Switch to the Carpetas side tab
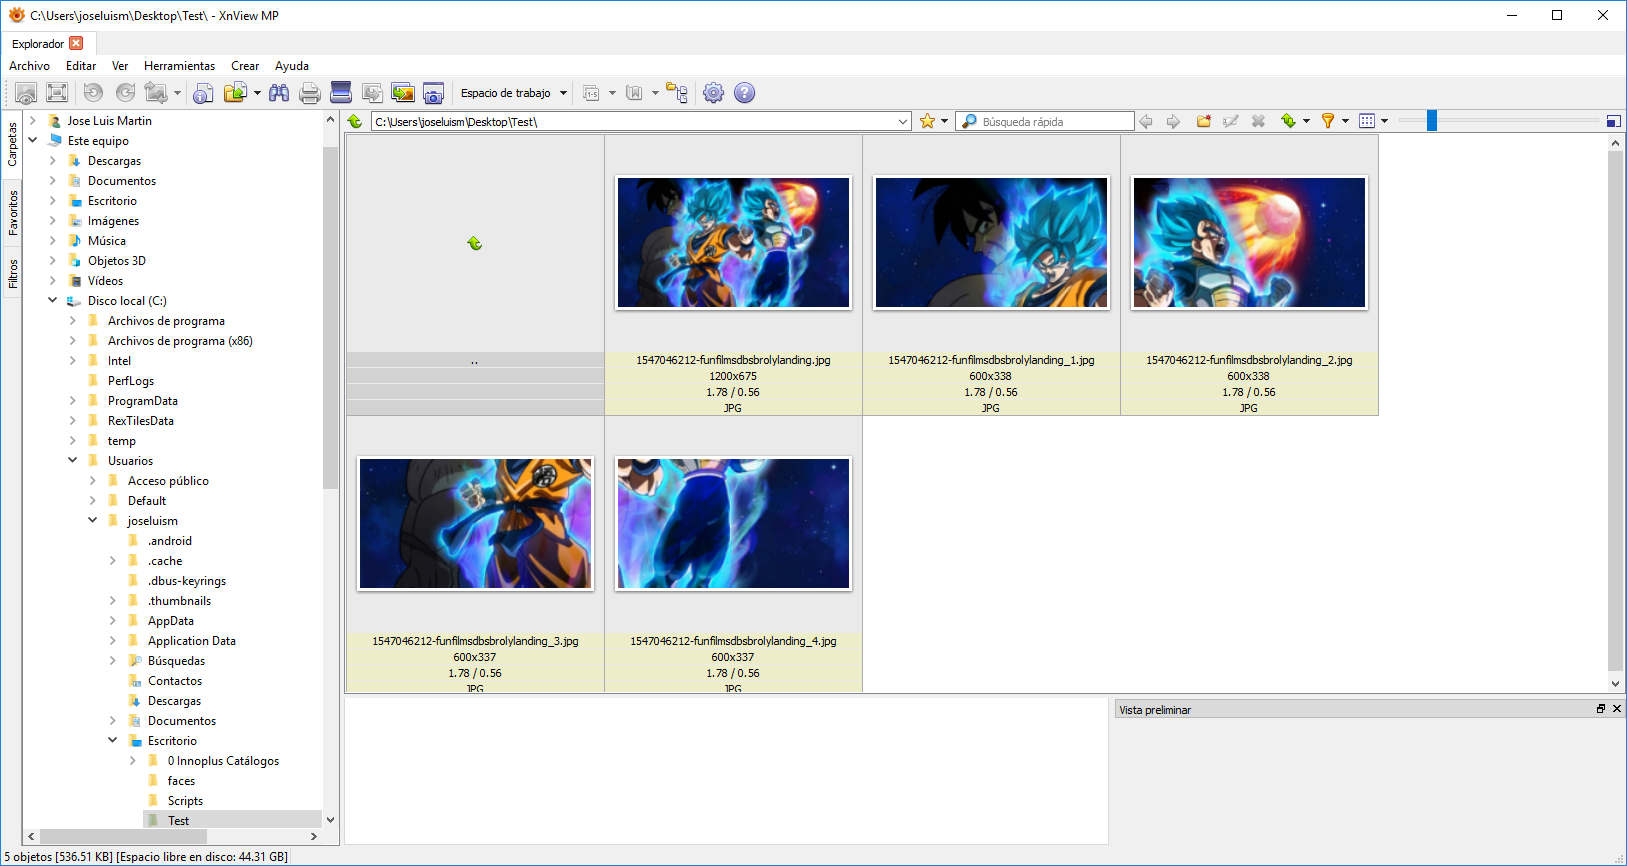1627x866 pixels. click(13, 144)
